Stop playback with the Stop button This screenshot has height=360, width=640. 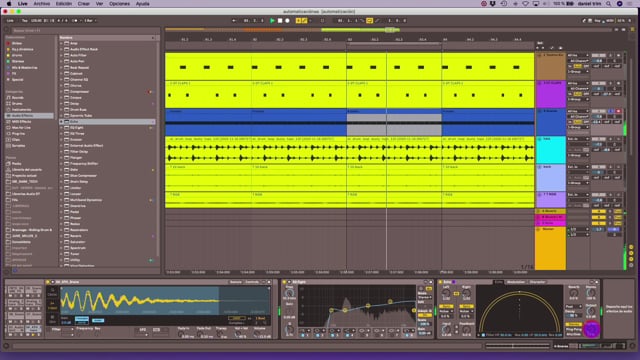[x=280, y=20]
